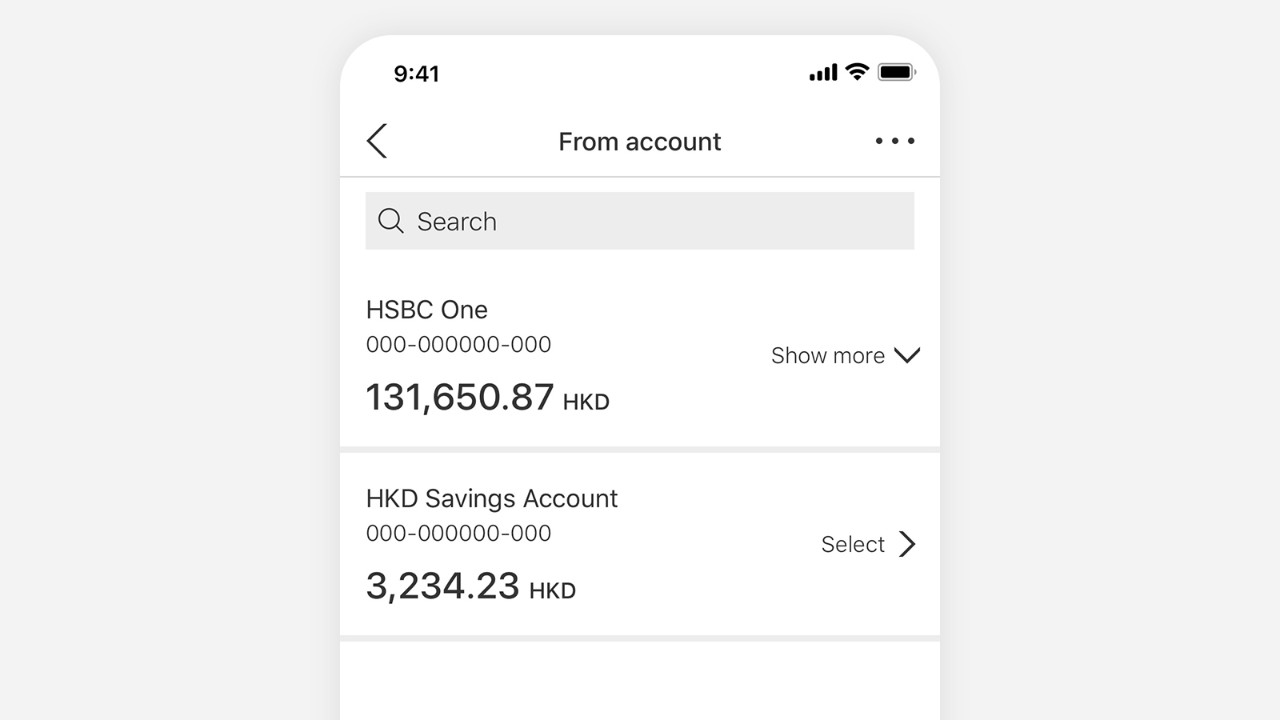Go back using the left chevron
The image size is (1280, 720).
pyautogui.click(x=377, y=141)
